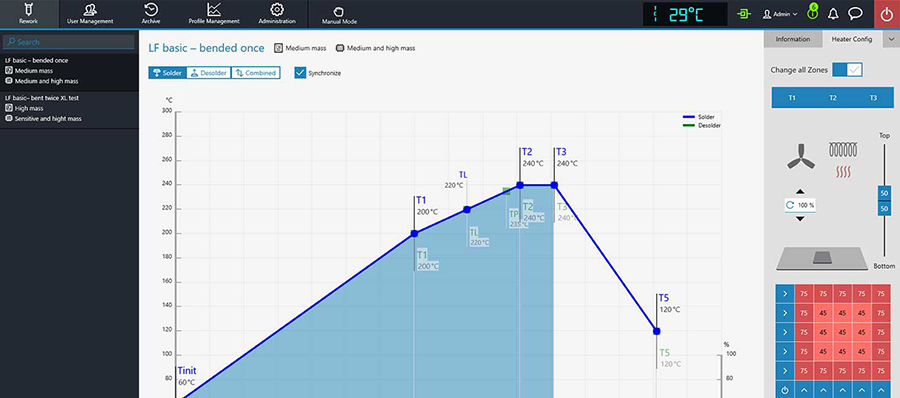Expand the right panel chevron dropdown

click(x=890, y=39)
